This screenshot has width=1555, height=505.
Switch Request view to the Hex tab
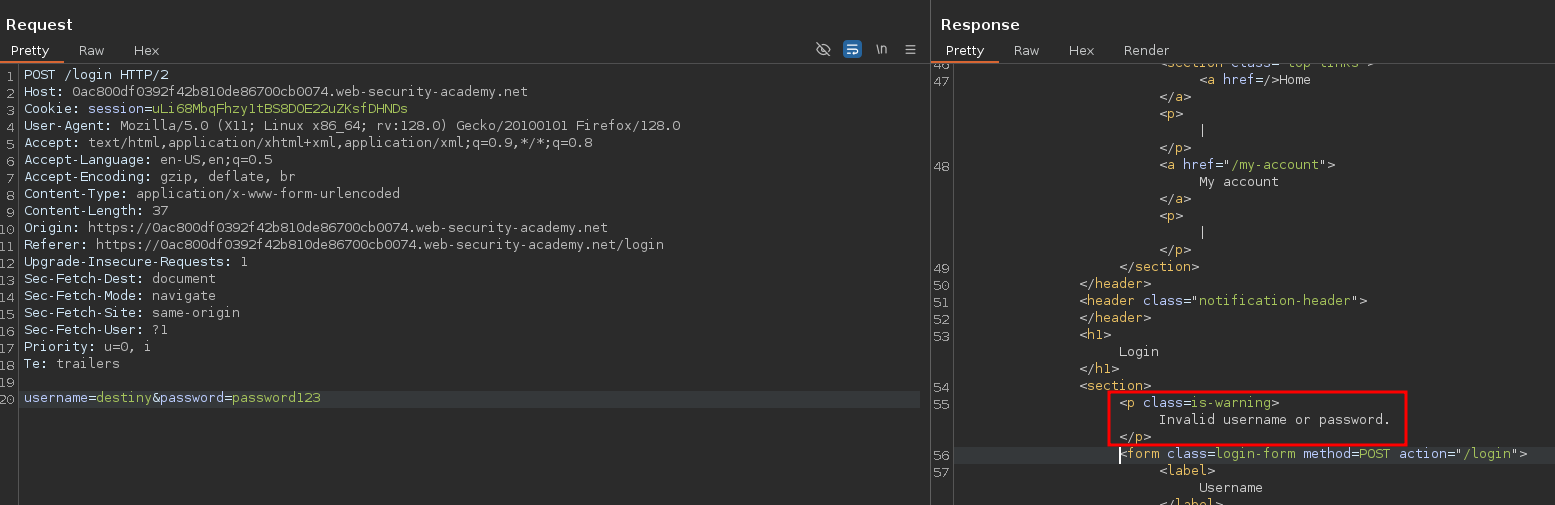(x=146, y=50)
